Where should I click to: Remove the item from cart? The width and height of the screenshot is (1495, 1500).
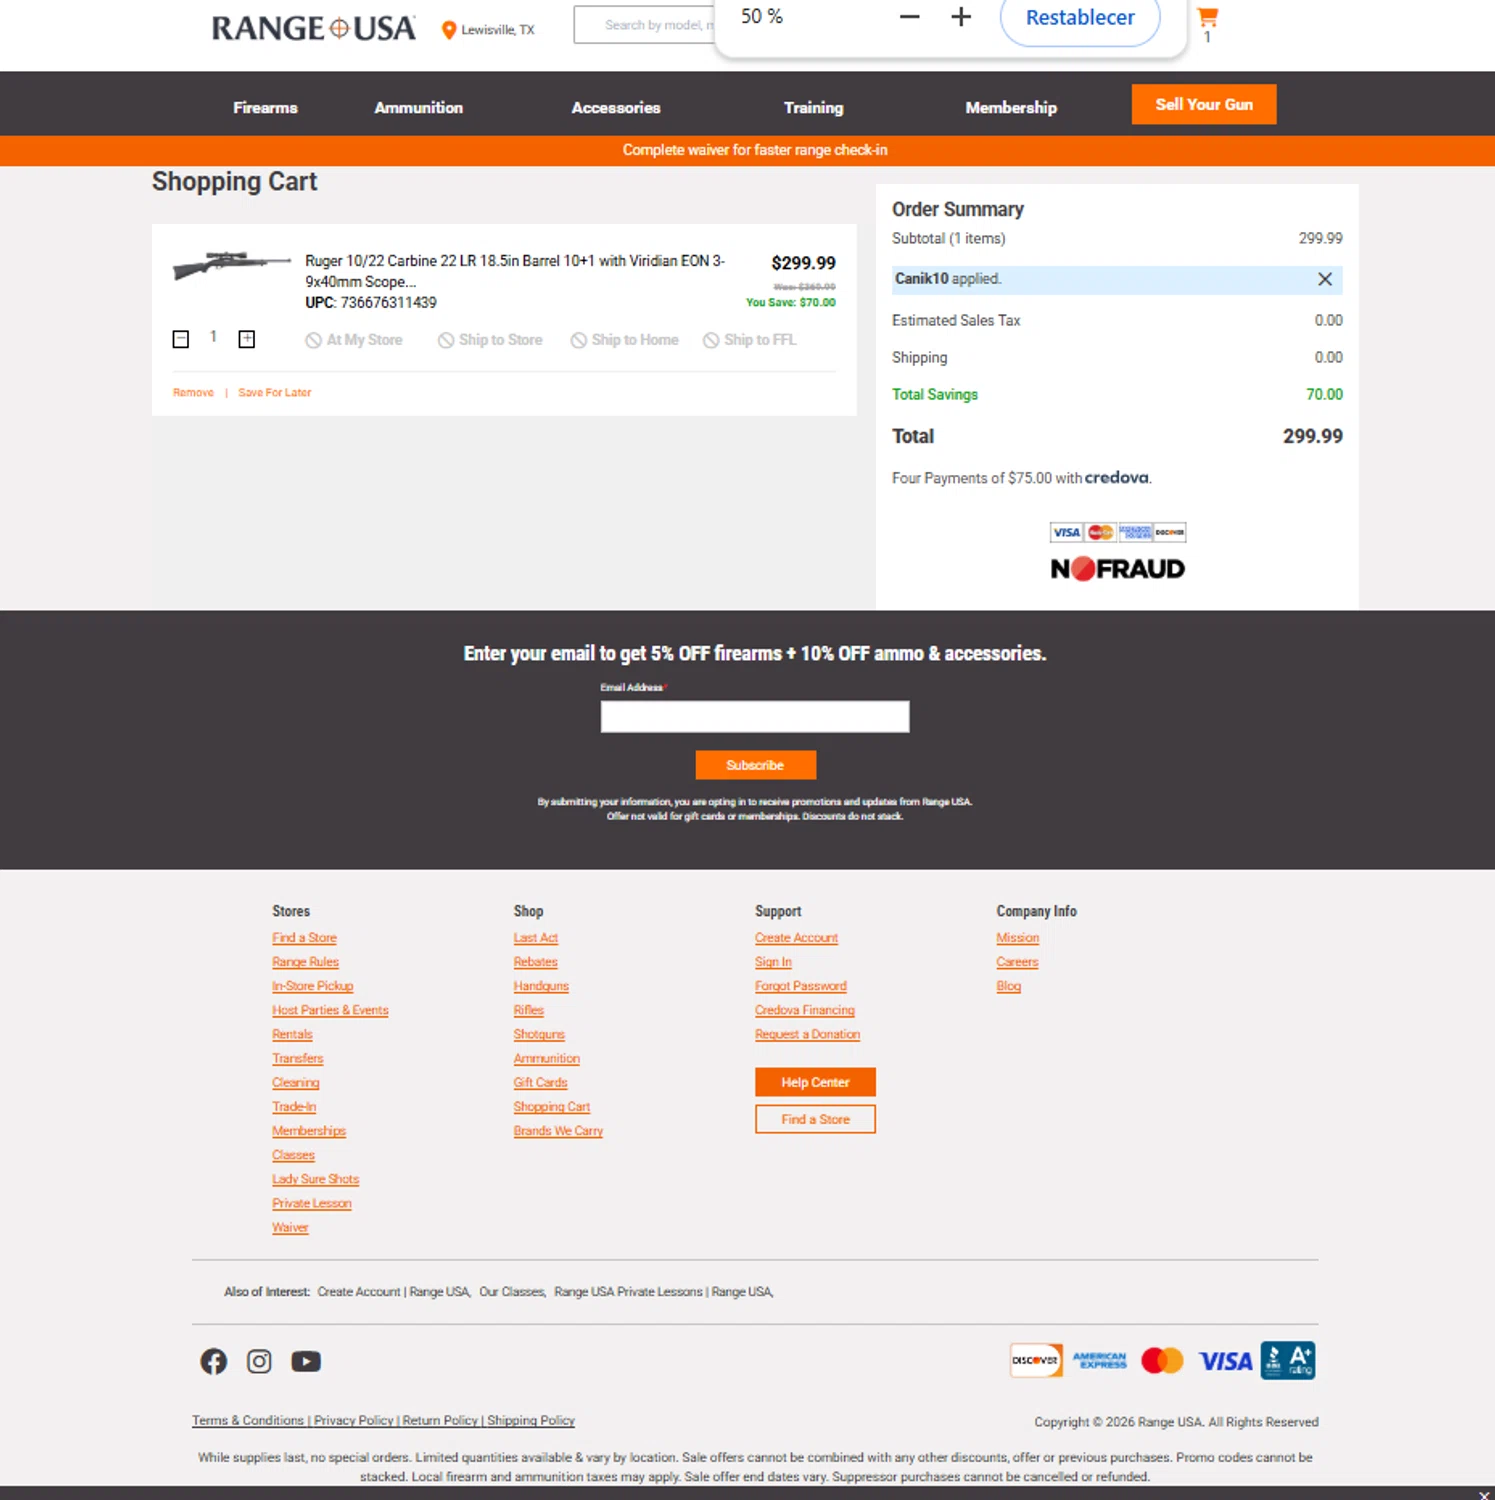point(193,393)
